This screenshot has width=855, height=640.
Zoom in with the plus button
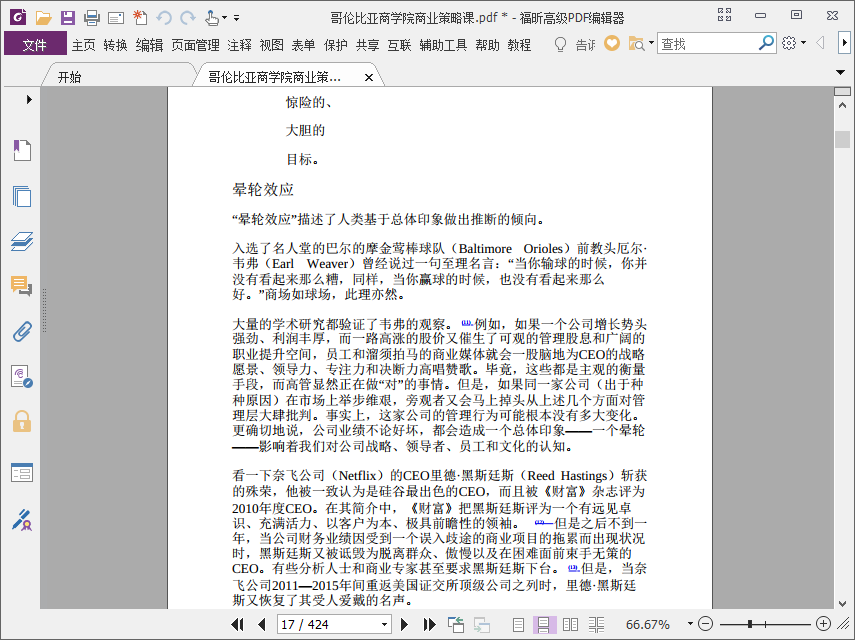pos(823,624)
